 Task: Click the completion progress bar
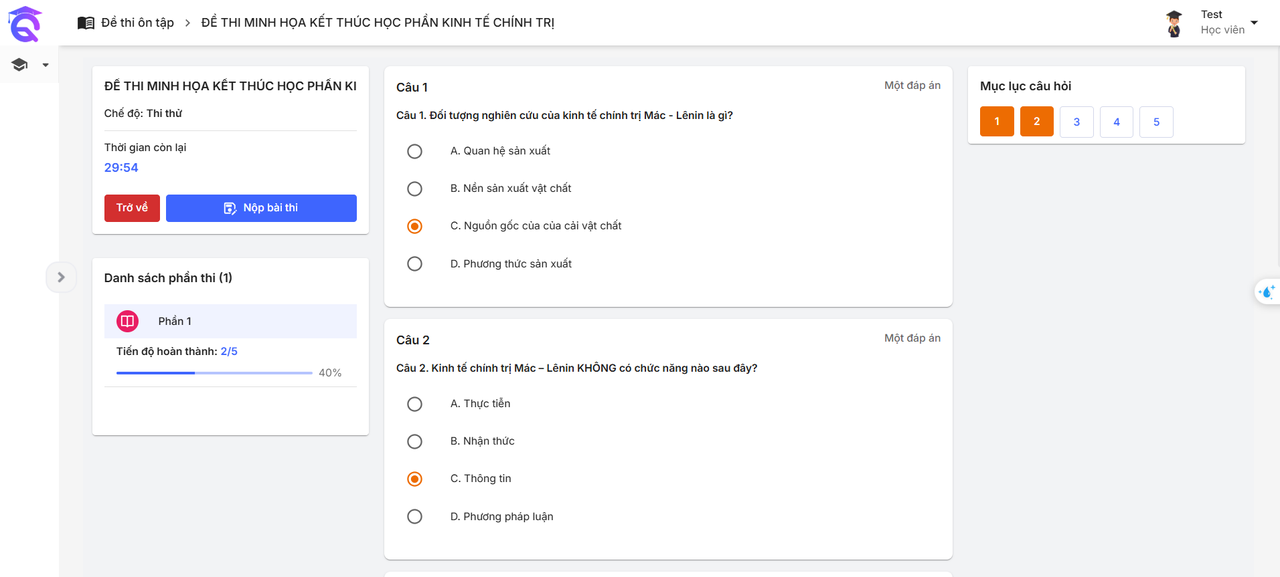[214, 373]
